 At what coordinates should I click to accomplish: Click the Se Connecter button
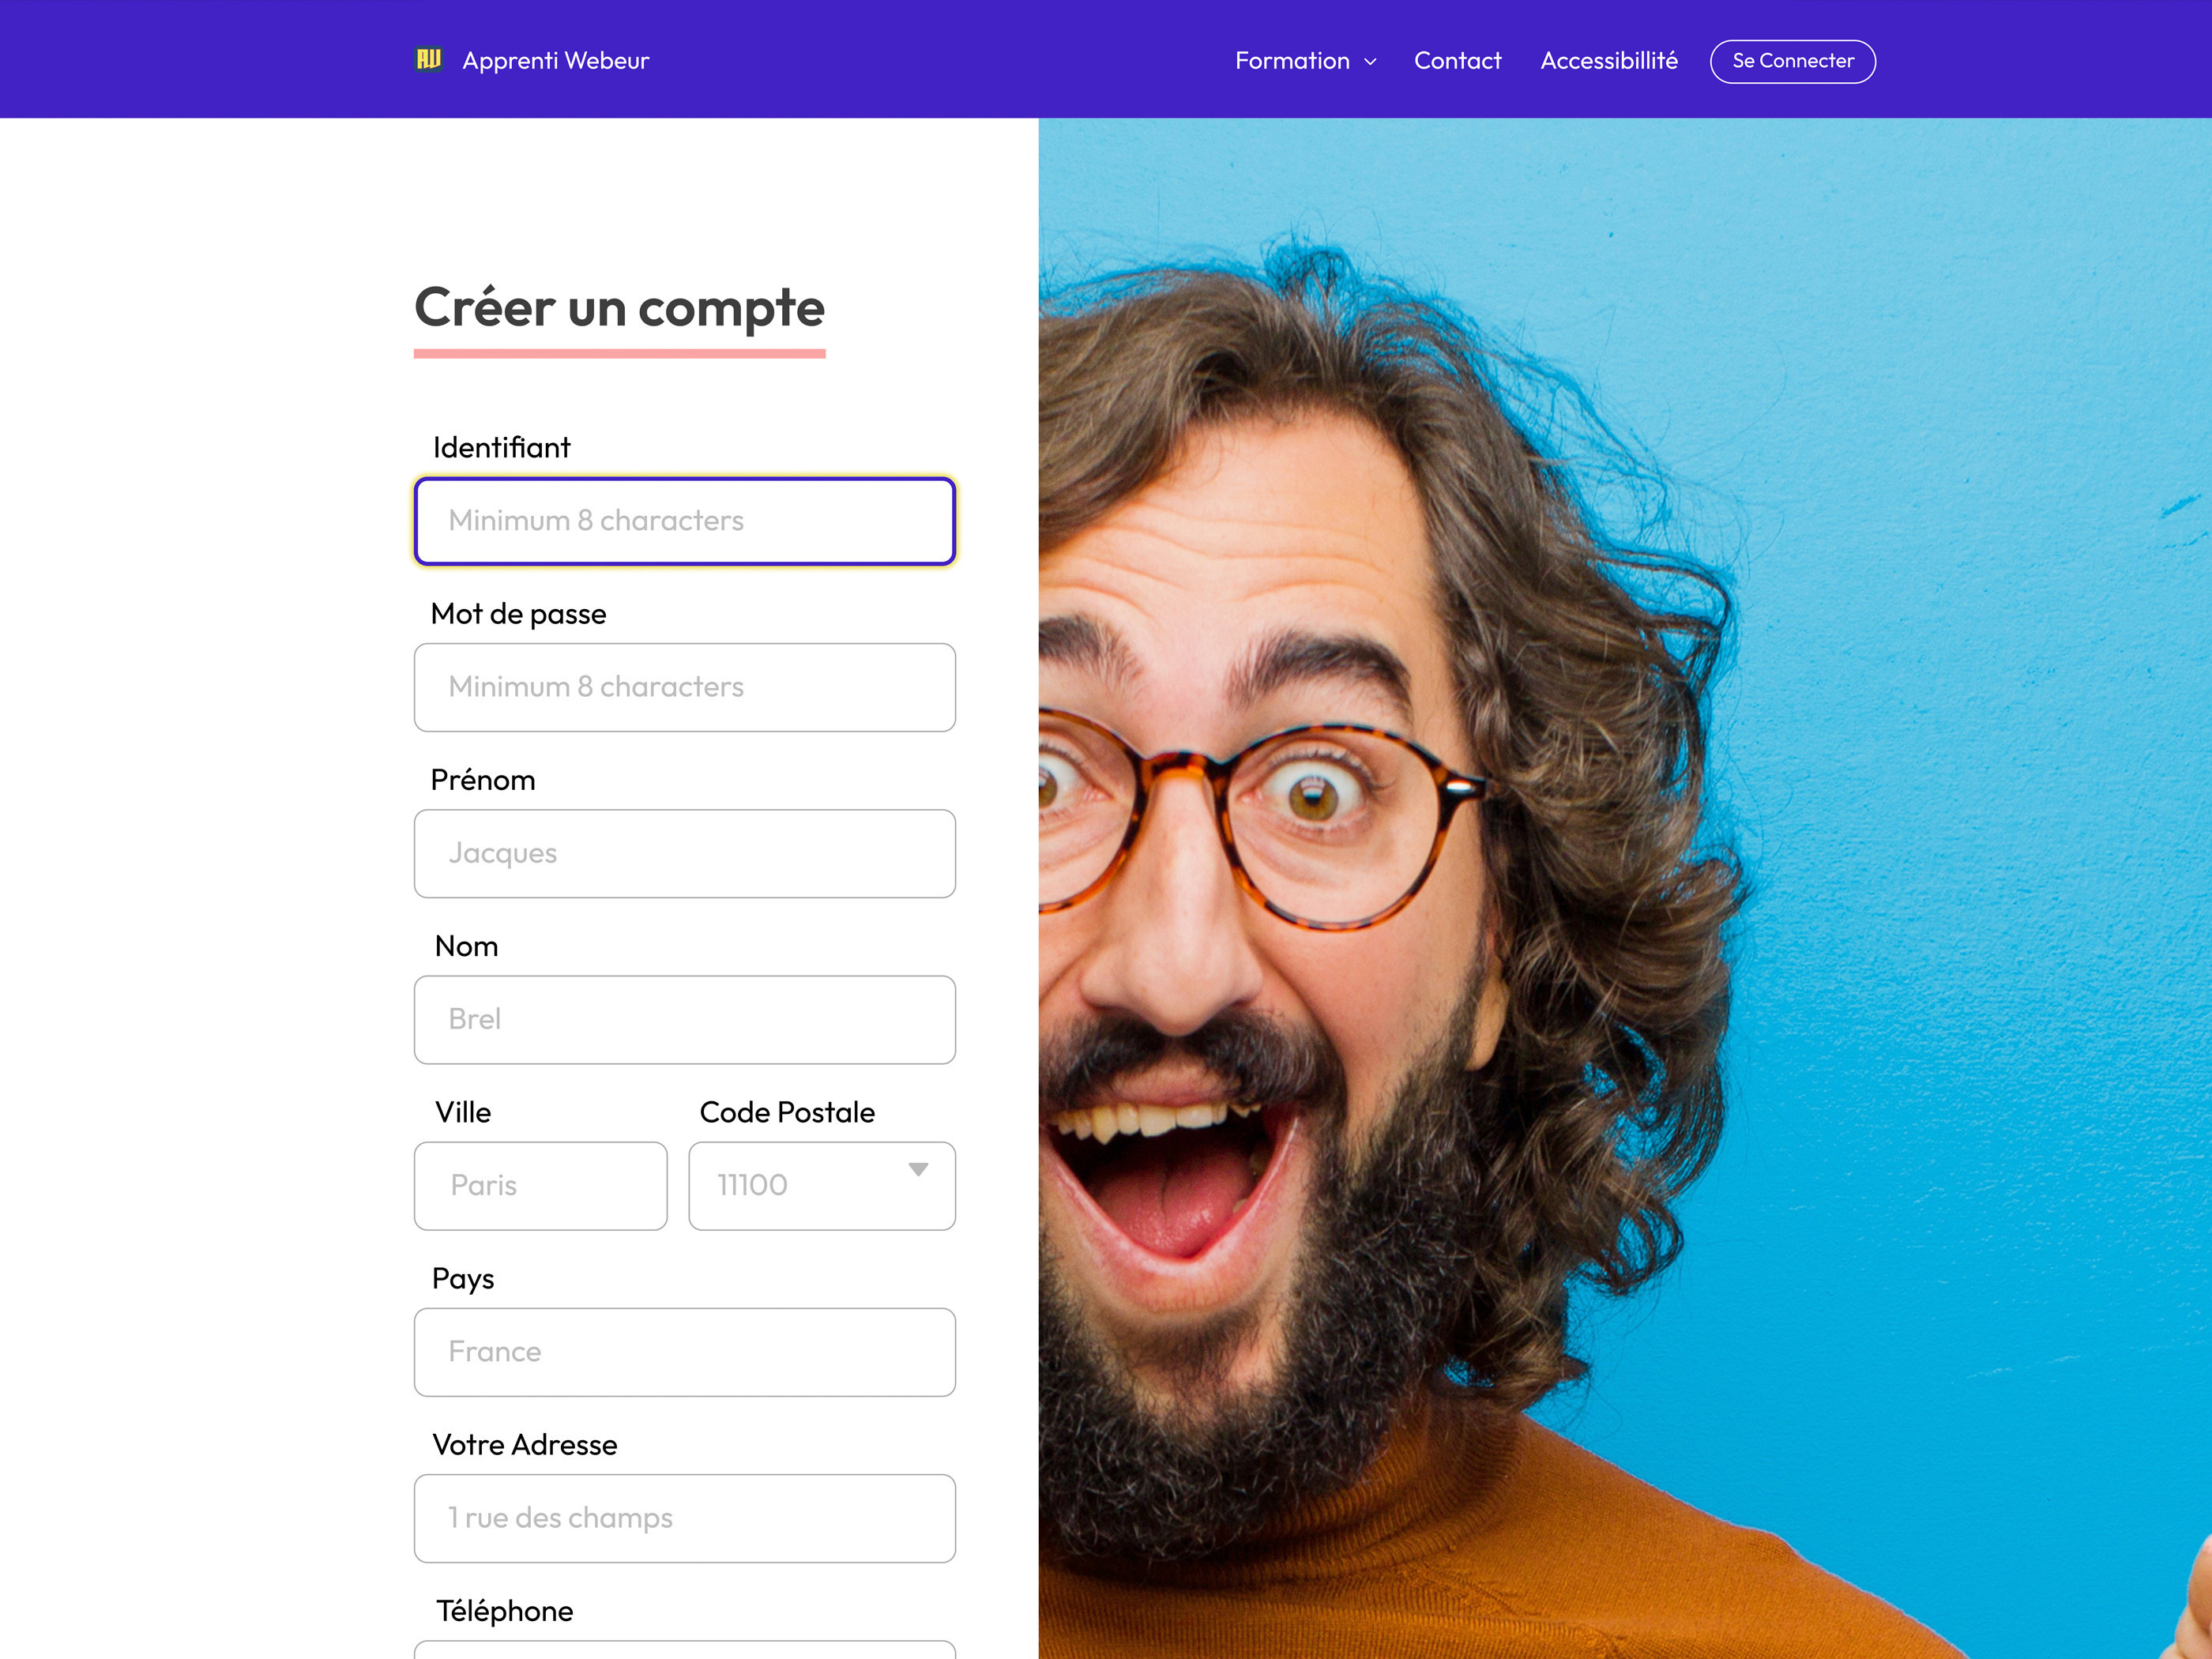[1792, 61]
